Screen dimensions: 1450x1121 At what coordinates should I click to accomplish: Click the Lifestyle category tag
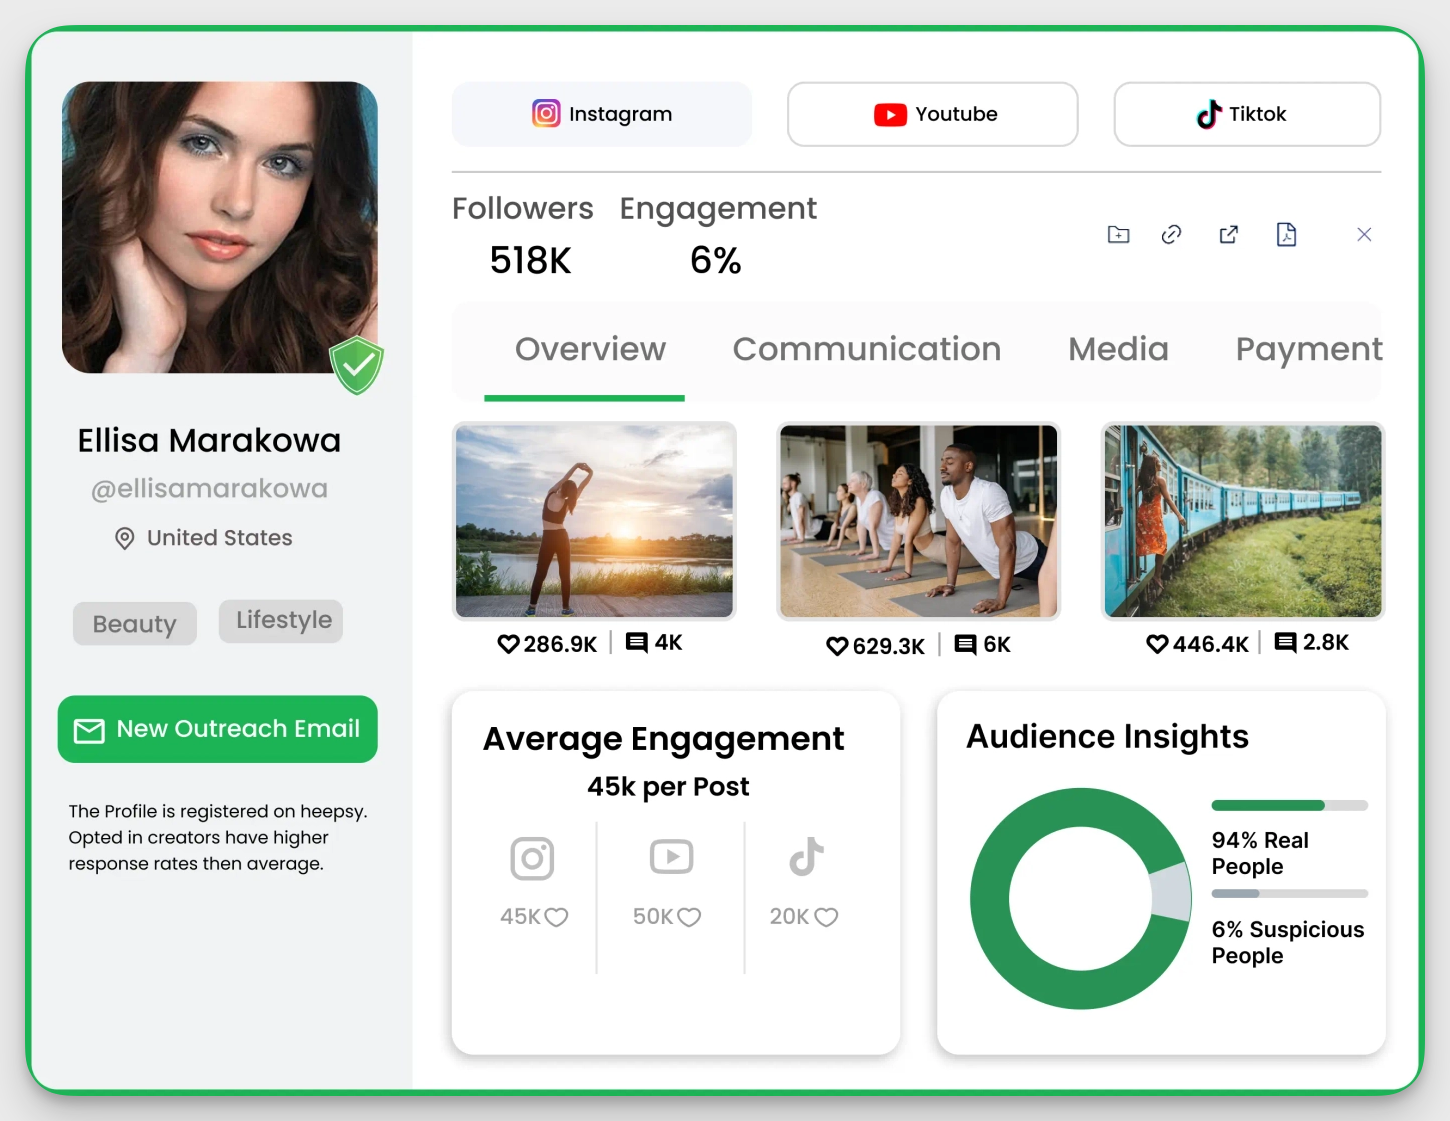(281, 621)
